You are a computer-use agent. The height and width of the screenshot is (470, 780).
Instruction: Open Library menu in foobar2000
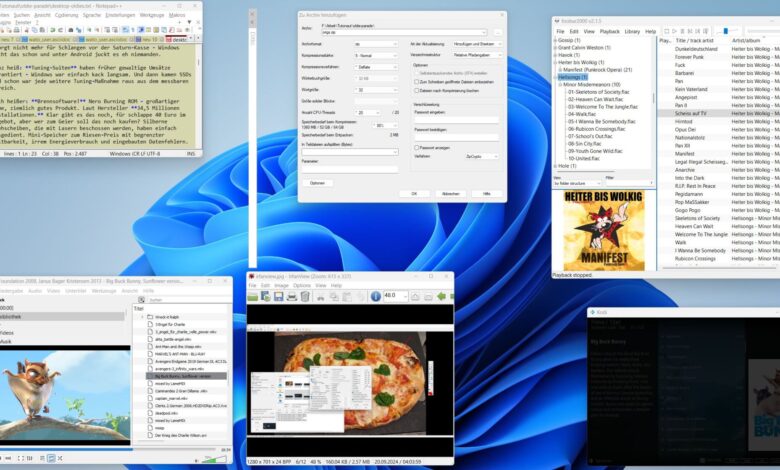pos(632,31)
